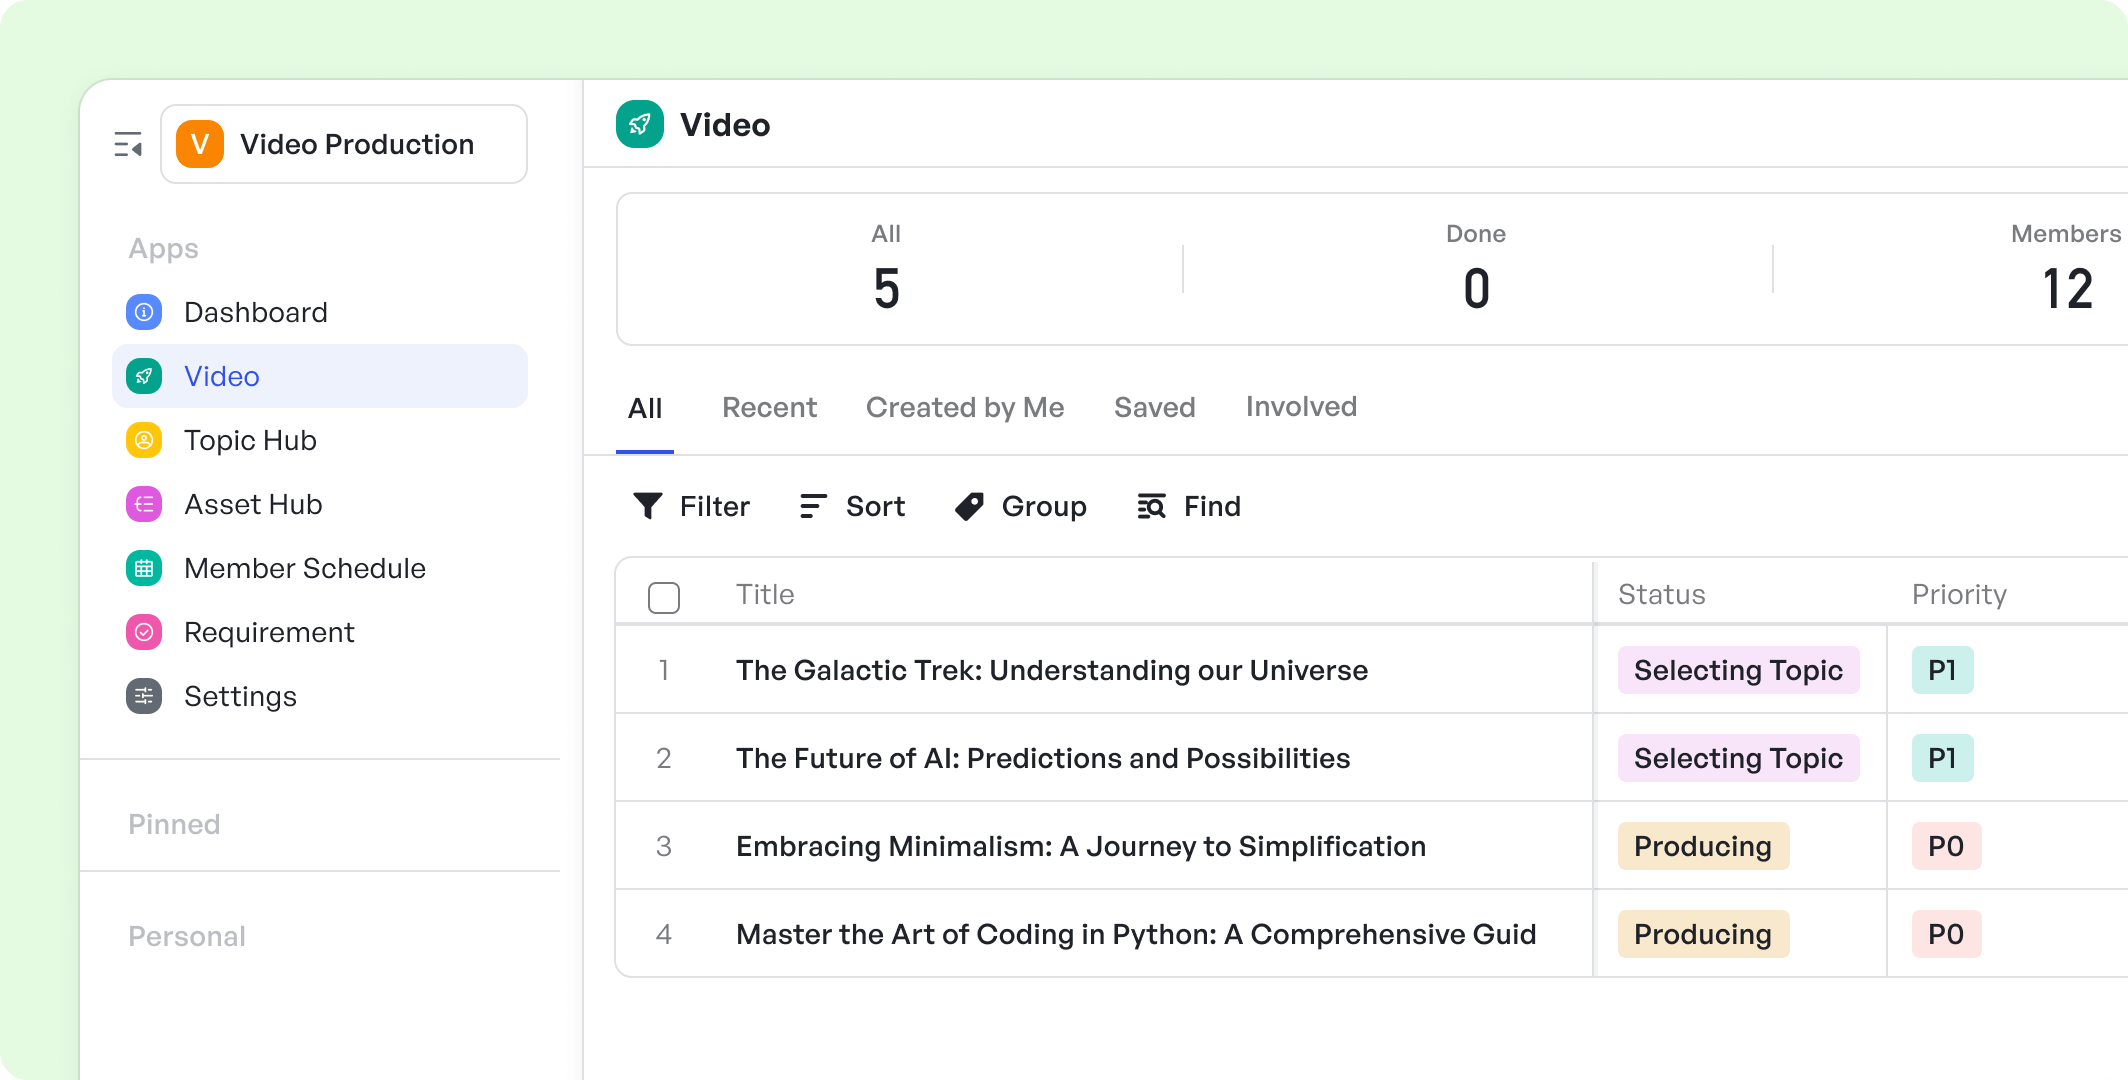Image resolution: width=2128 pixels, height=1080 pixels.
Task: Open the Video Production workspace switcher
Action: click(x=344, y=144)
